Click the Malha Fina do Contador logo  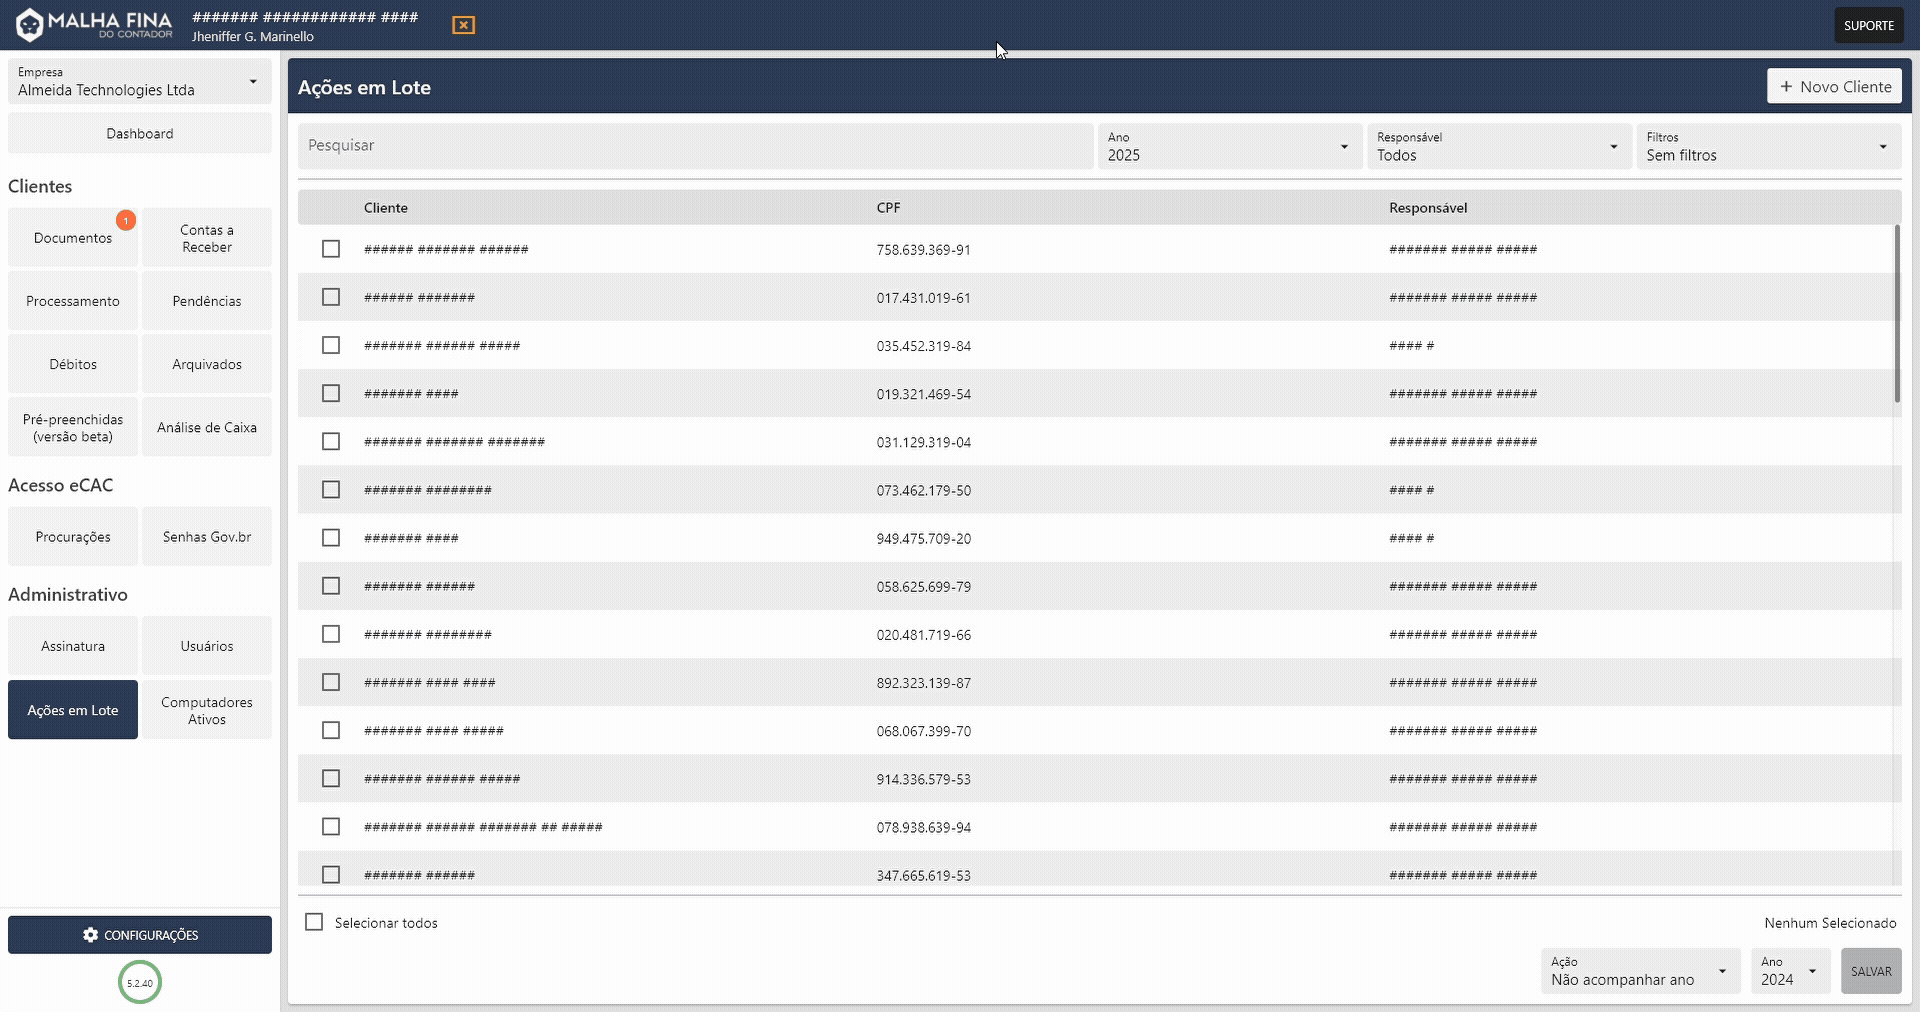click(91, 24)
